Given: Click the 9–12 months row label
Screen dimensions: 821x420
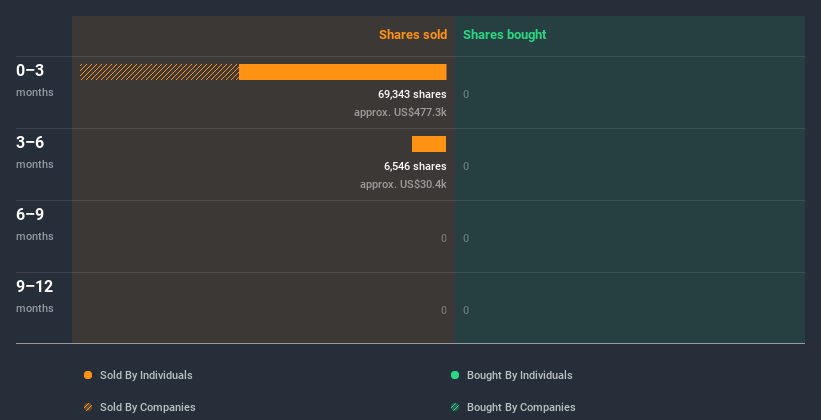Looking at the screenshot, I should click(x=35, y=296).
